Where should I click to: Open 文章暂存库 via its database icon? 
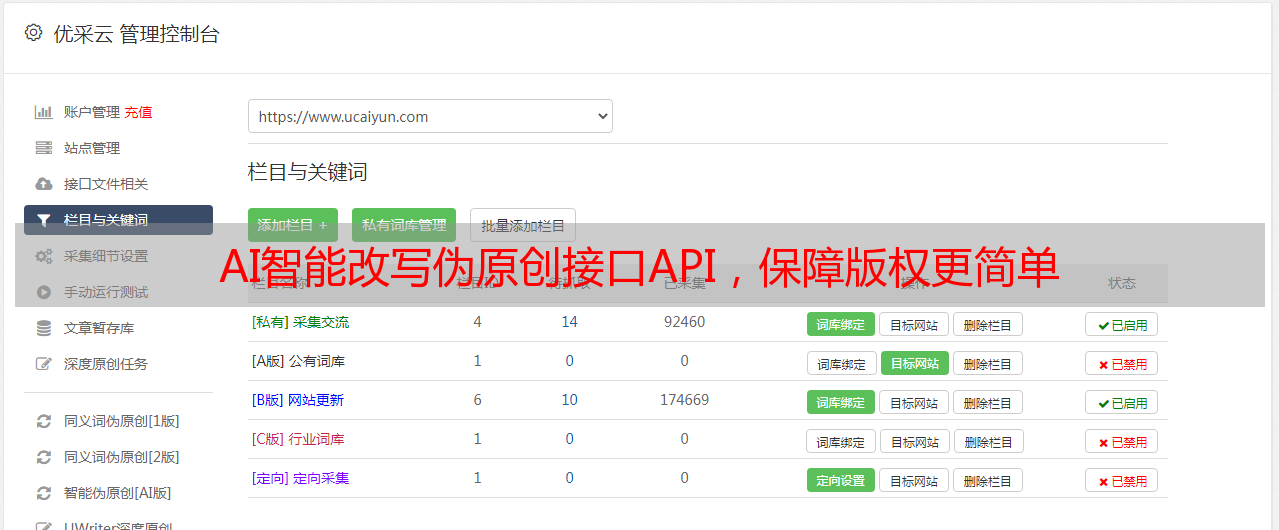(43, 328)
